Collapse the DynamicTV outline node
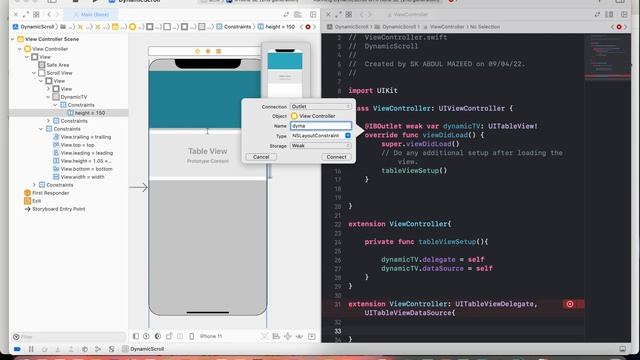This screenshot has height=360, width=640. click(x=48, y=97)
